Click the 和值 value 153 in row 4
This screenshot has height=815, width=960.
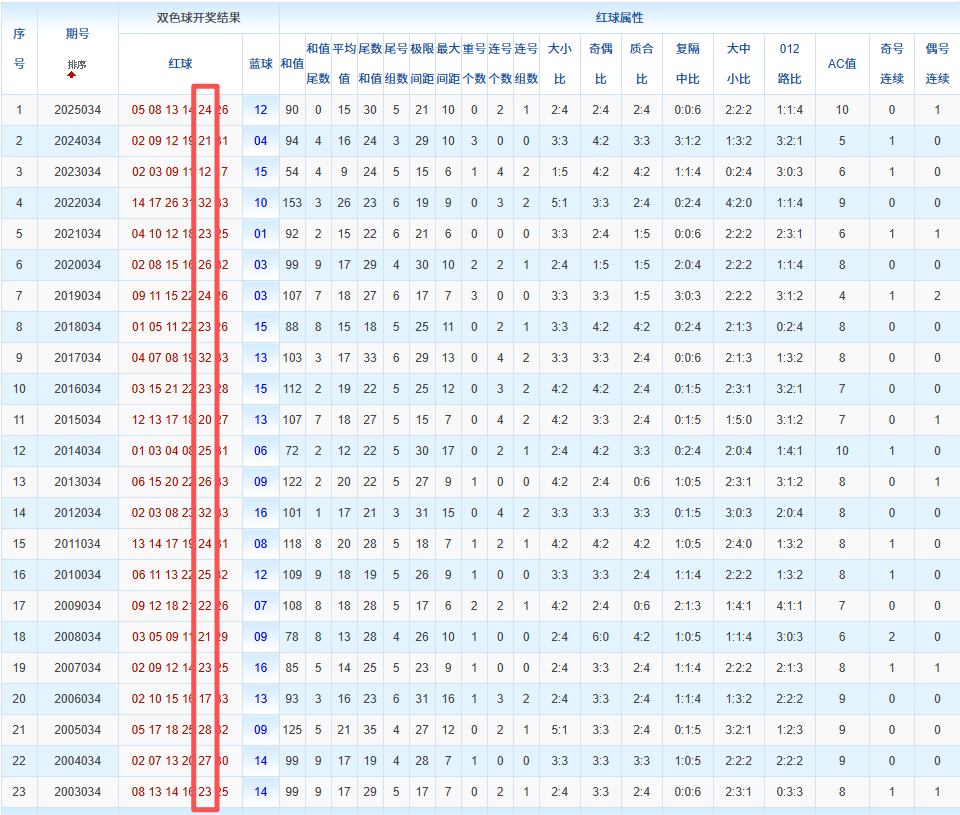[x=292, y=203]
